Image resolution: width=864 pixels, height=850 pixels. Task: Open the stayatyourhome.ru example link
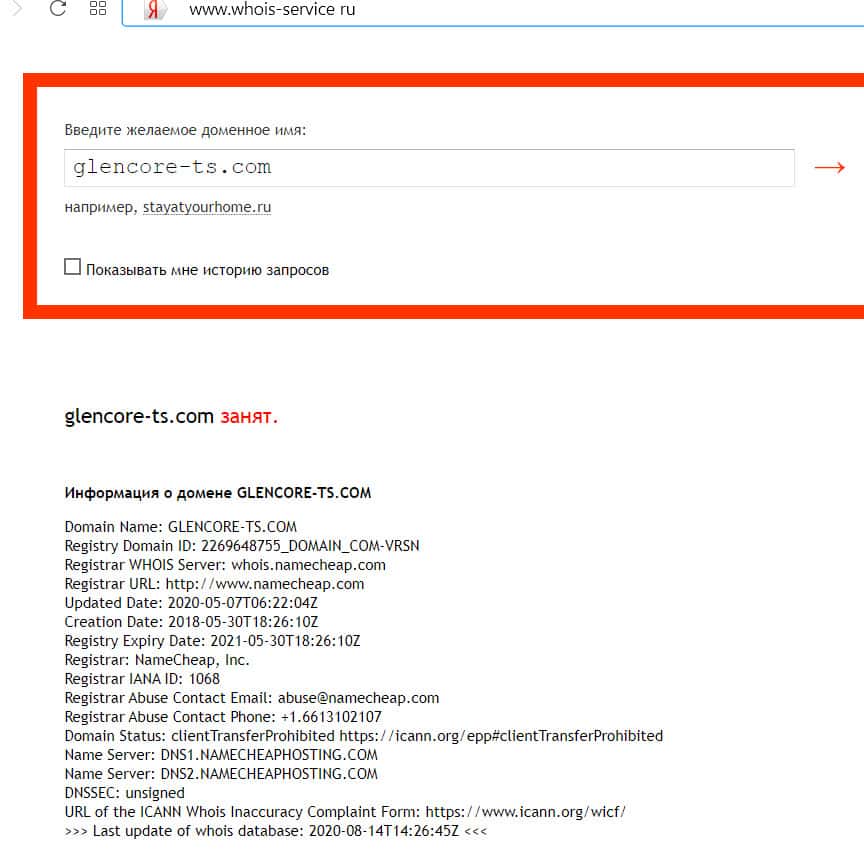pyautogui.click(x=207, y=207)
